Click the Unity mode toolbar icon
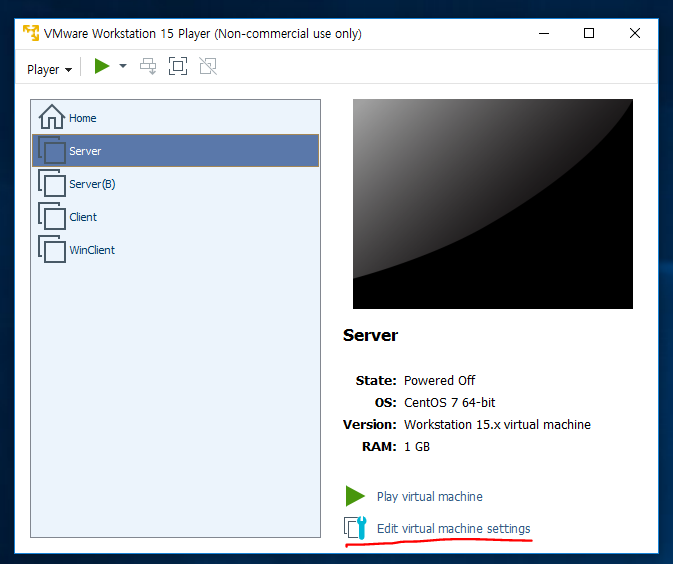The height and width of the screenshot is (564, 673). click(x=208, y=66)
